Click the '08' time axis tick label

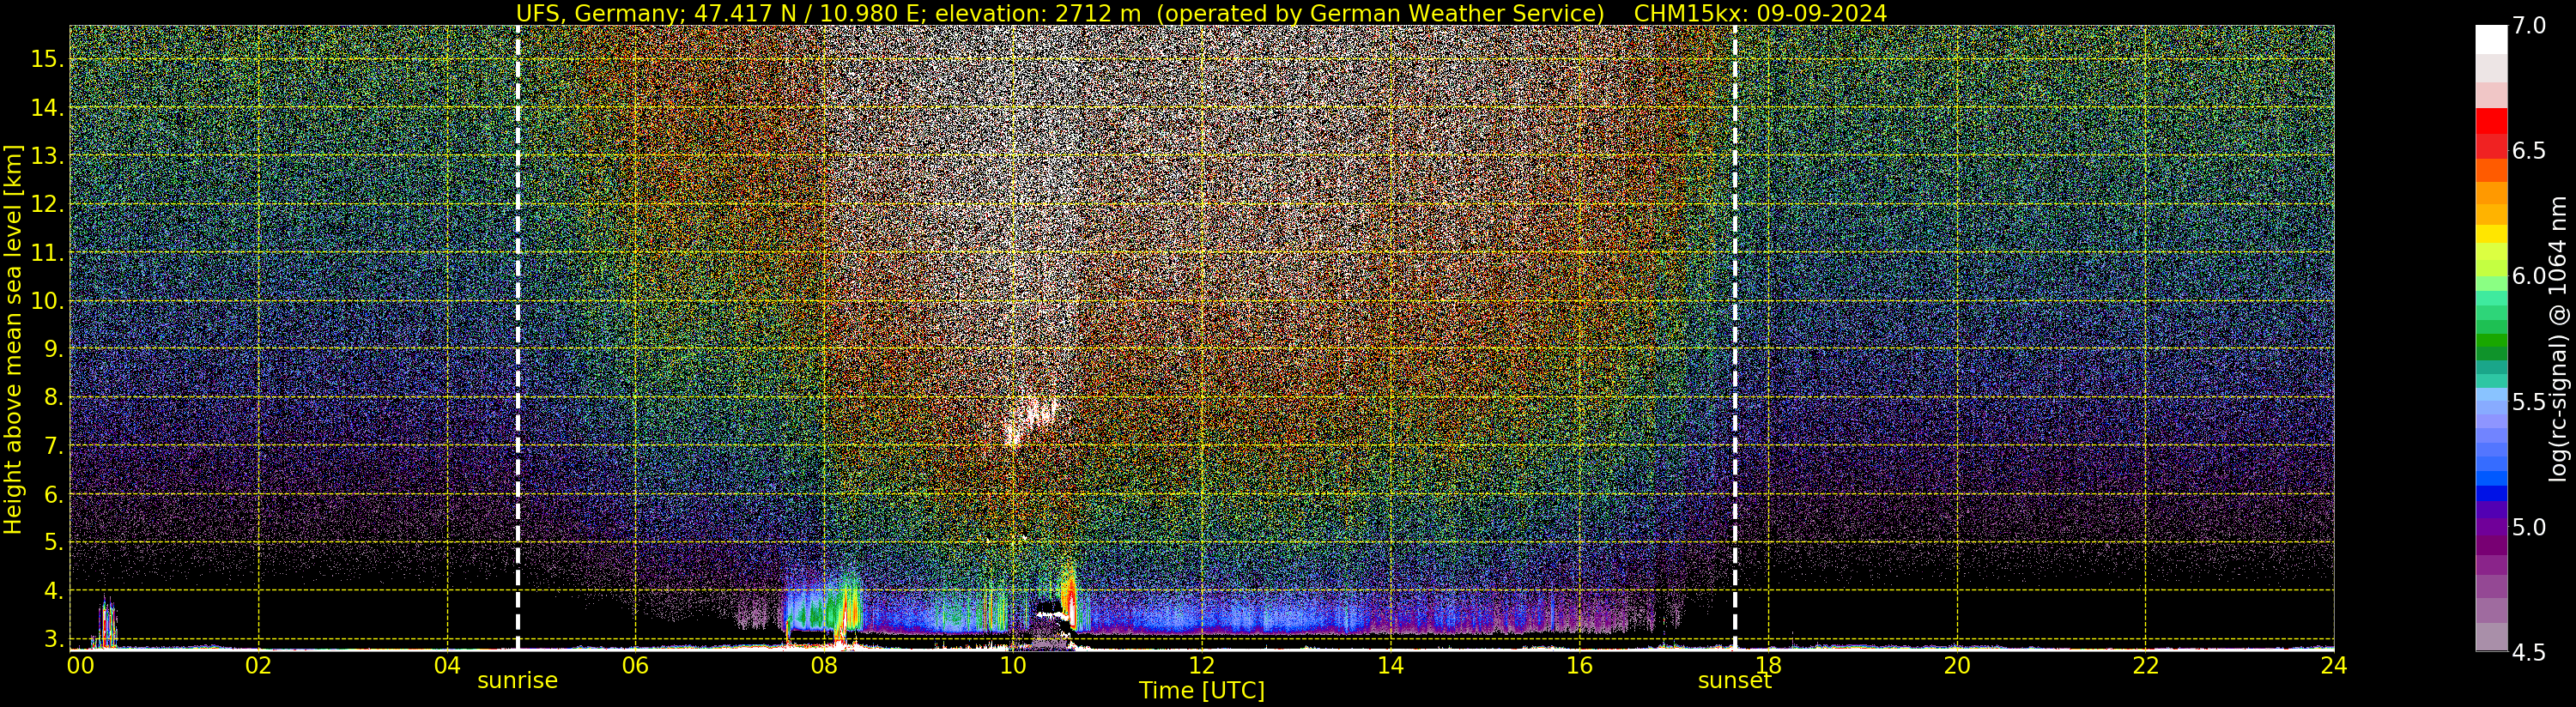click(x=824, y=665)
